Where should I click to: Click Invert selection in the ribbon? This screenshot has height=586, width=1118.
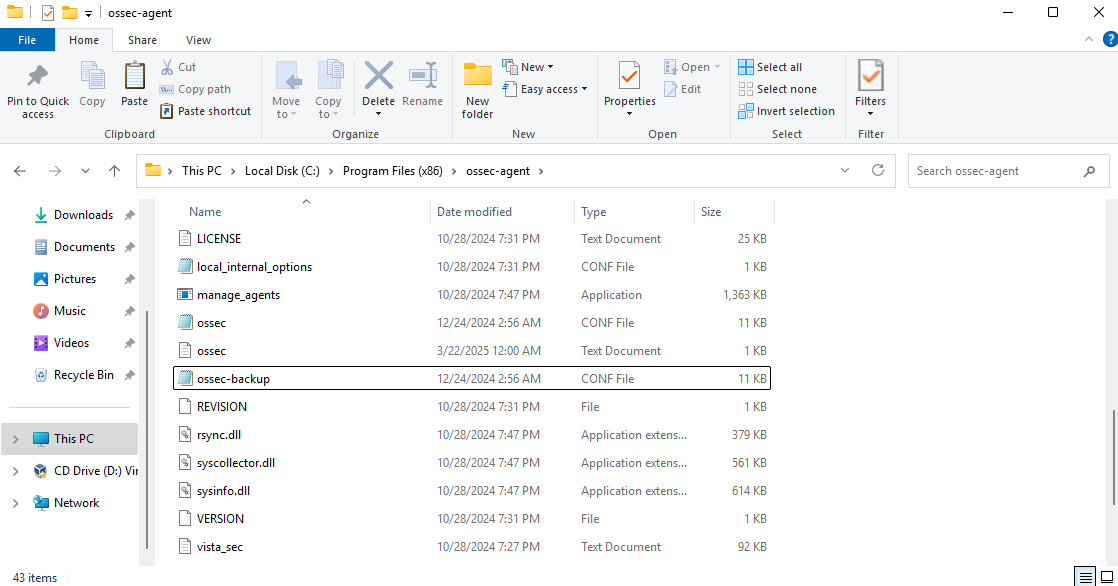[787, 111]
